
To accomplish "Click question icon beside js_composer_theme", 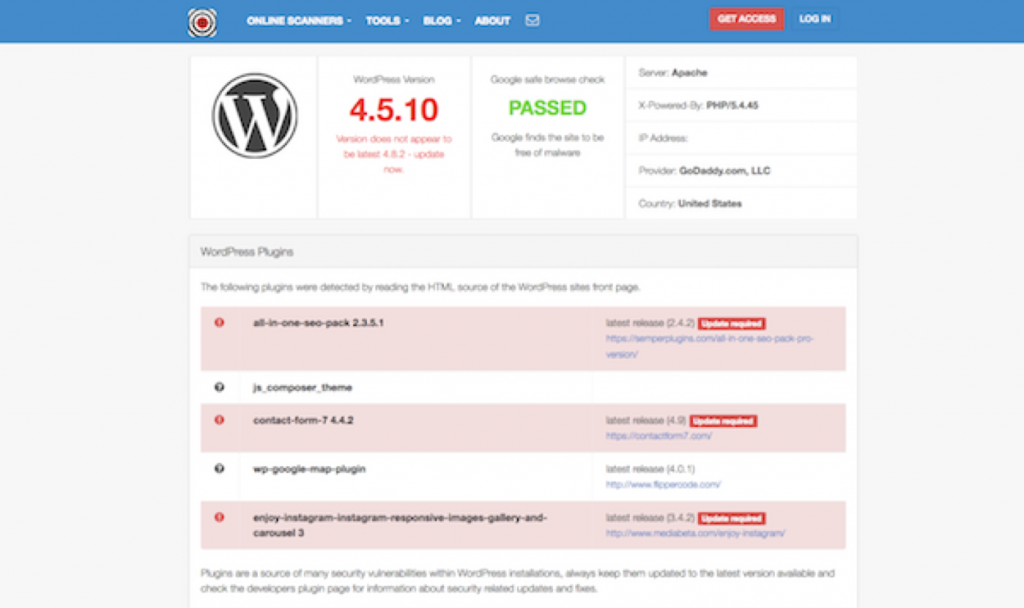I will [219, 387].
